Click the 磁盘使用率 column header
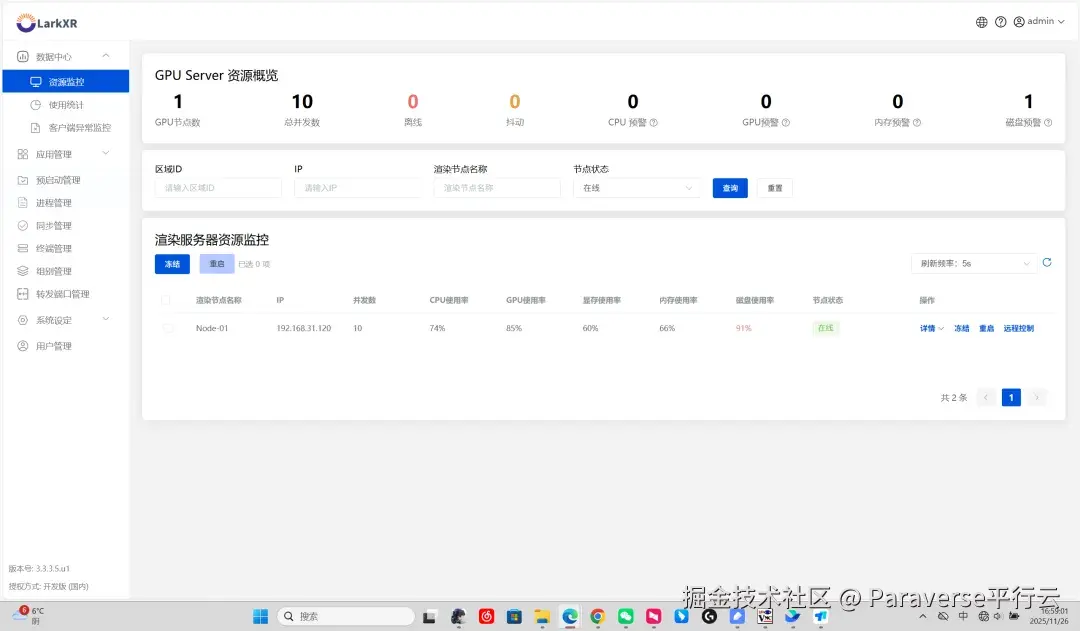Image resolution: width=1080 pixels, height=631 pixels. [x=755, y=300]
